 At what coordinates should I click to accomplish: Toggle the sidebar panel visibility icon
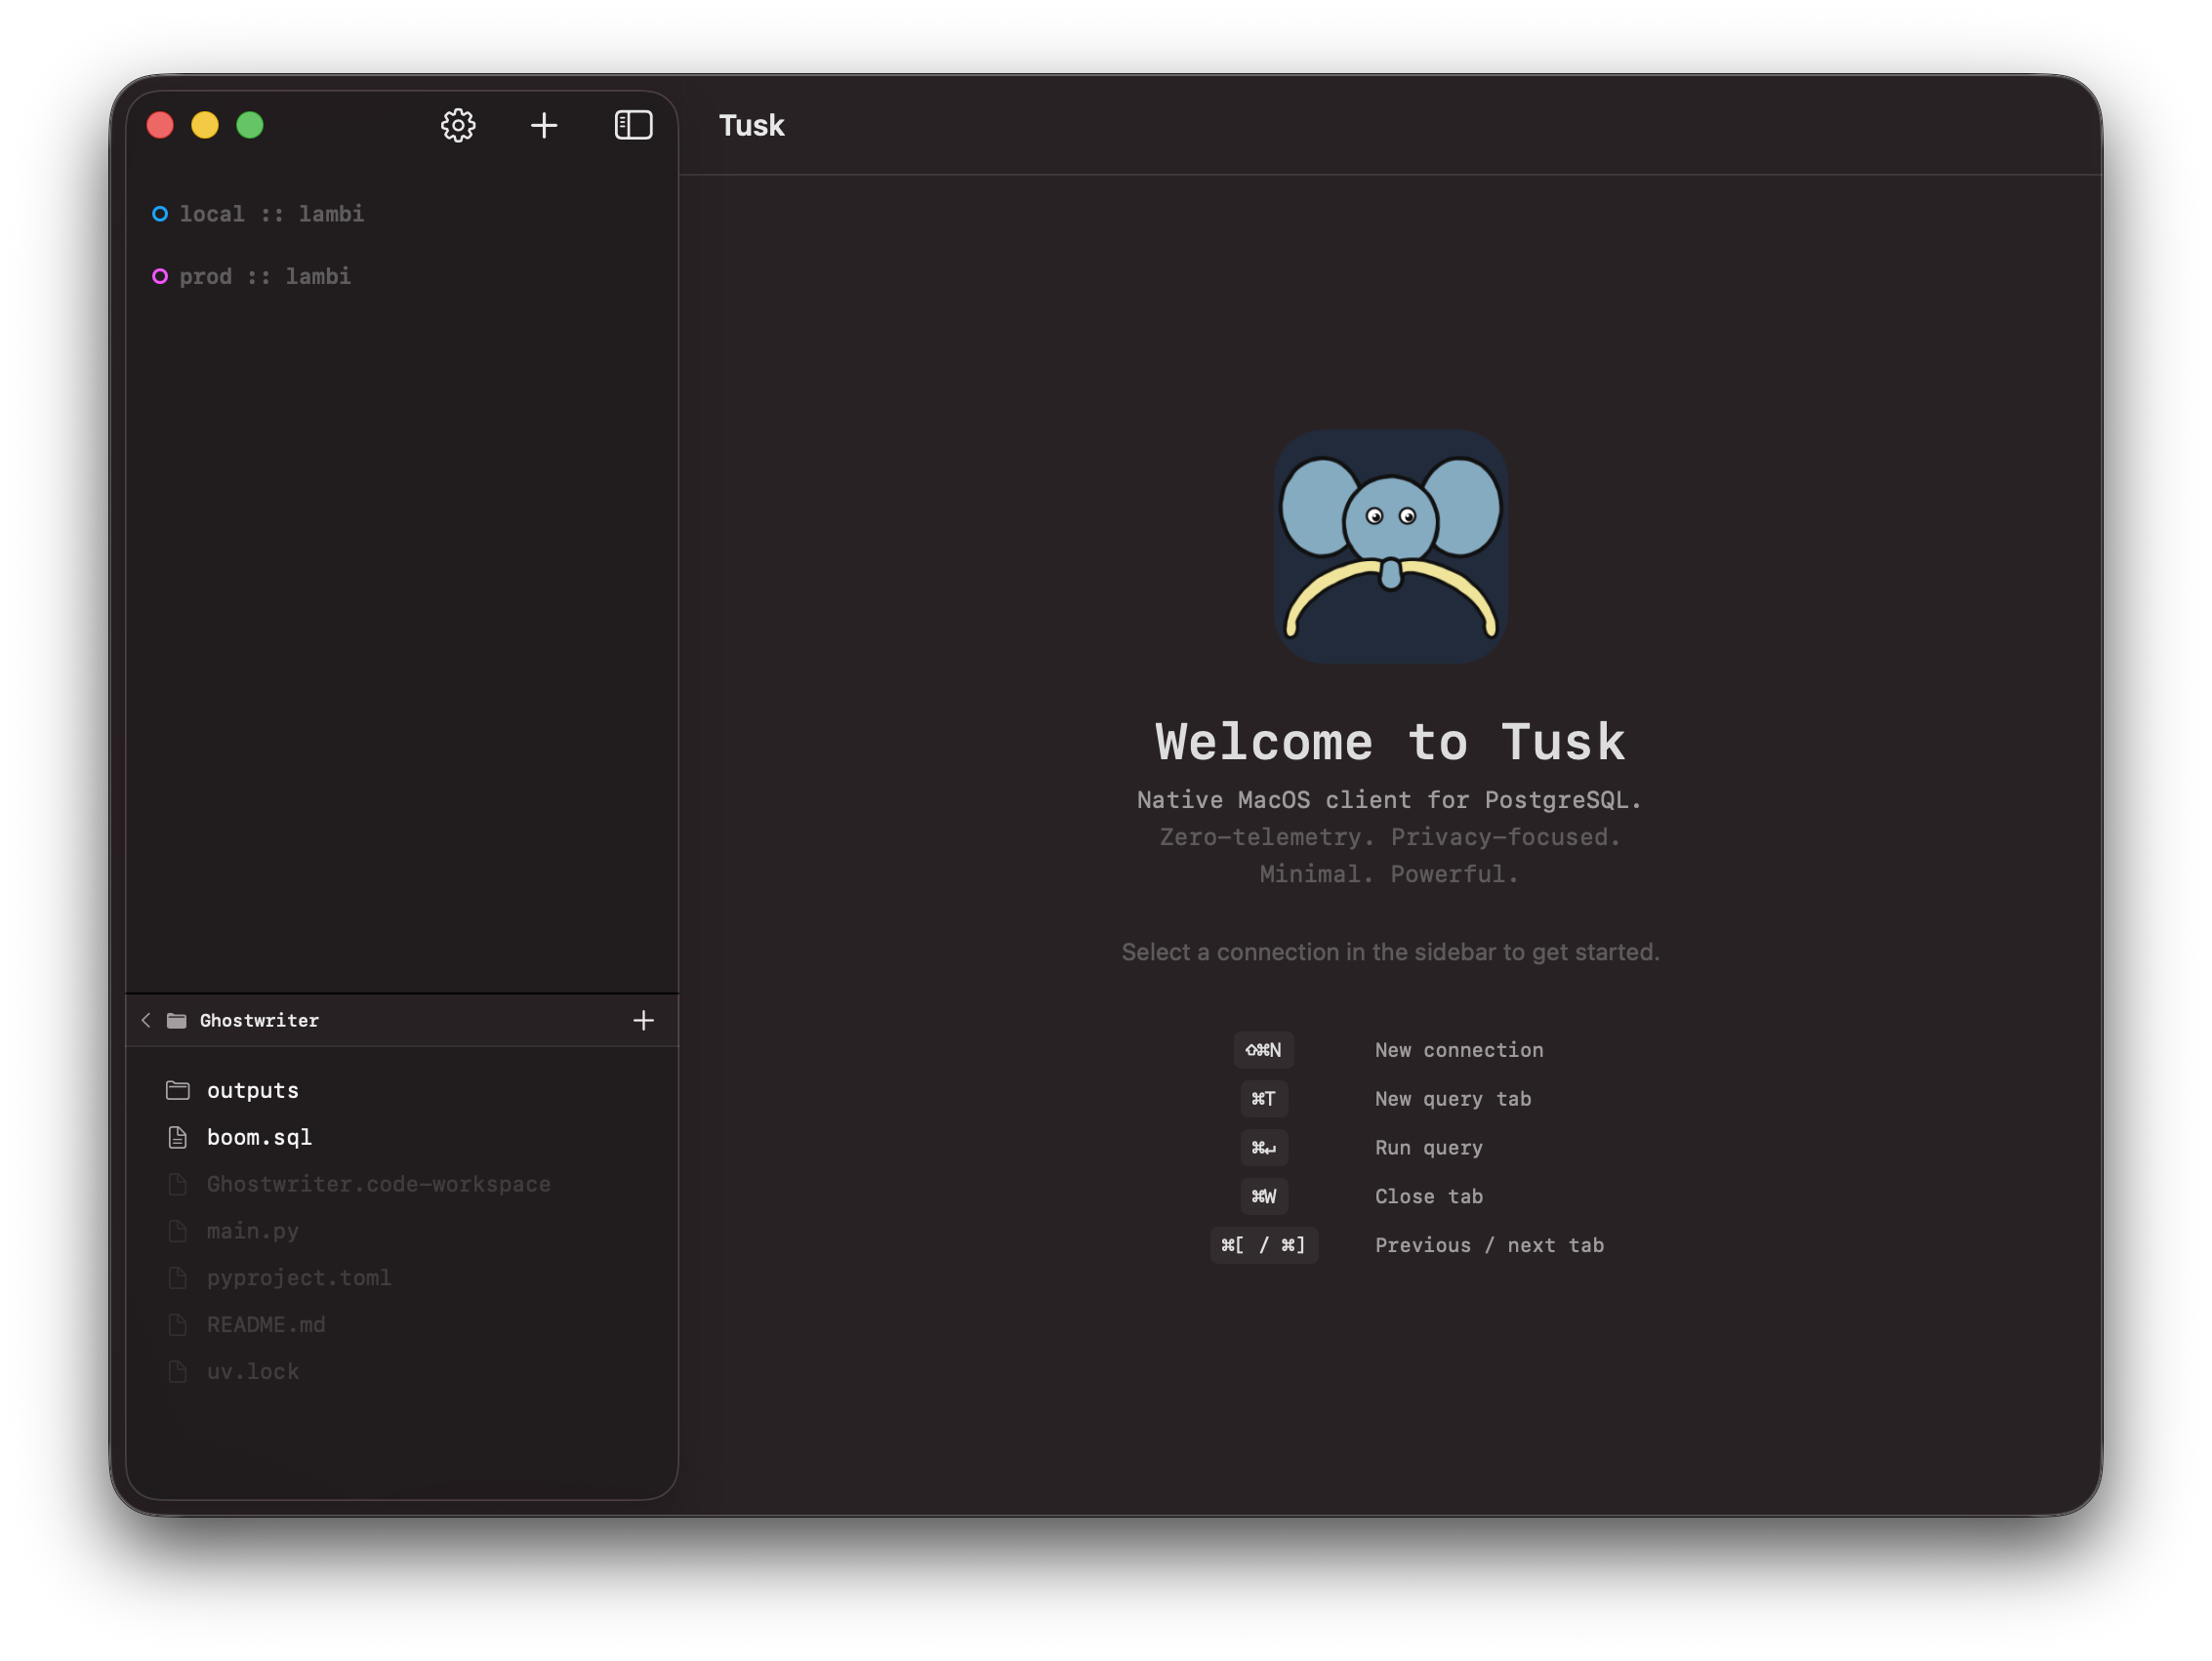coord(634,124)
